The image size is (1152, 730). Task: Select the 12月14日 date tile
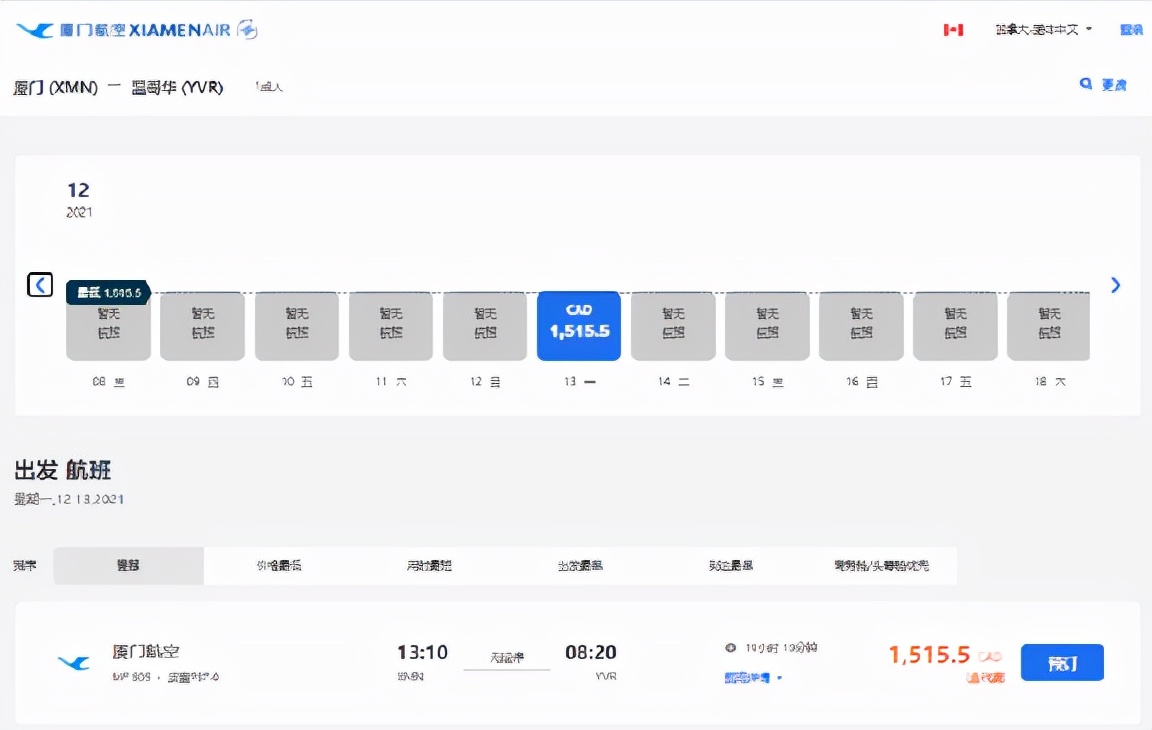coord(672,325)
